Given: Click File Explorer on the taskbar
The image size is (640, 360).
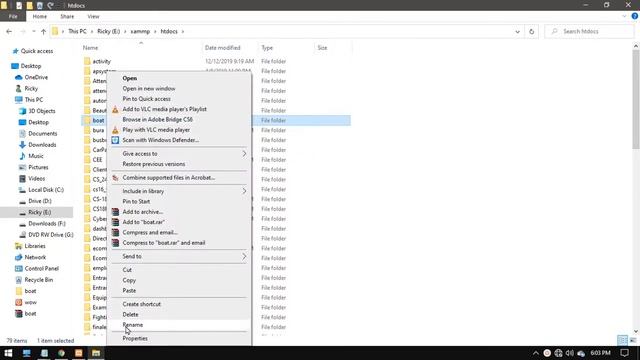Looking at the screenshot, I should pos(96,353).
